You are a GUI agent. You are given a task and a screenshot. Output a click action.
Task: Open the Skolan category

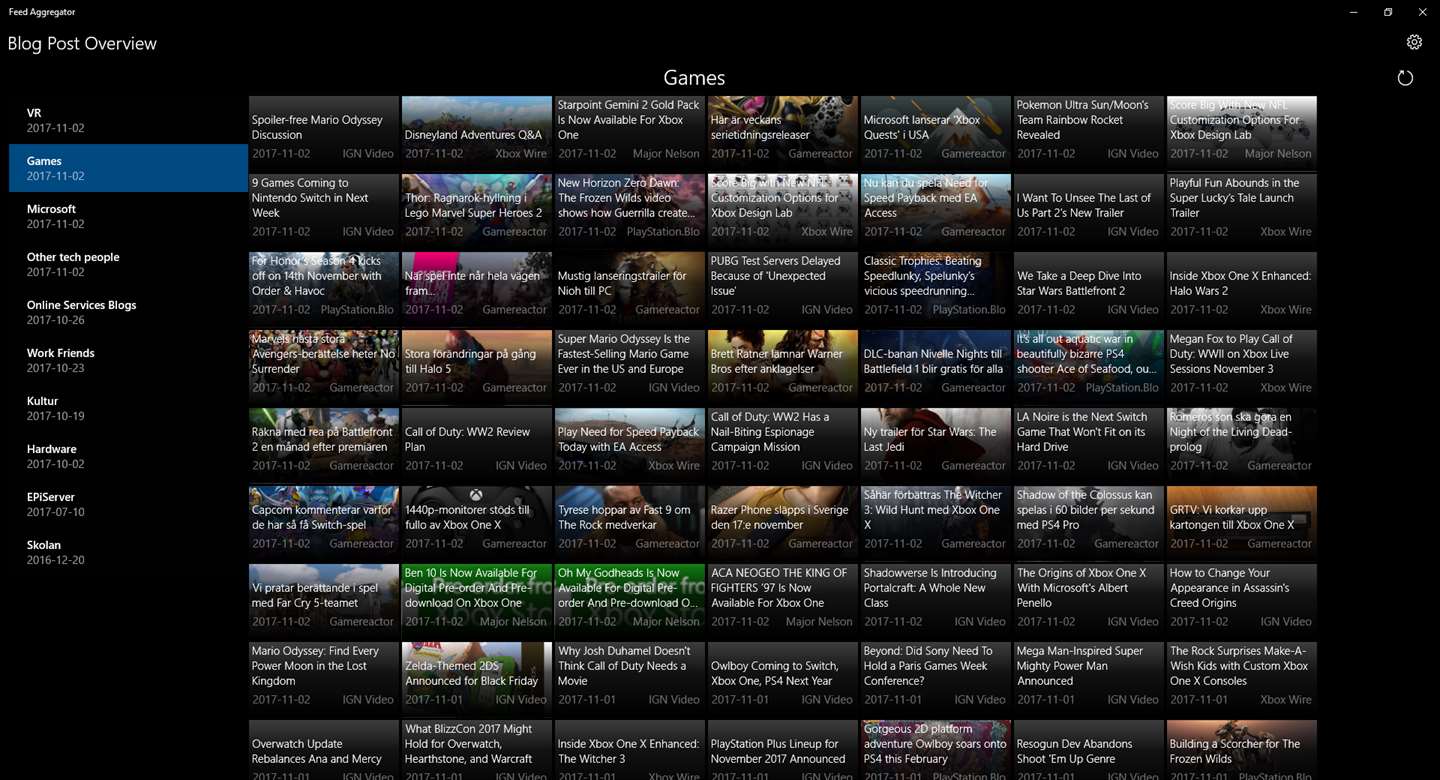[x=129, y=552]
